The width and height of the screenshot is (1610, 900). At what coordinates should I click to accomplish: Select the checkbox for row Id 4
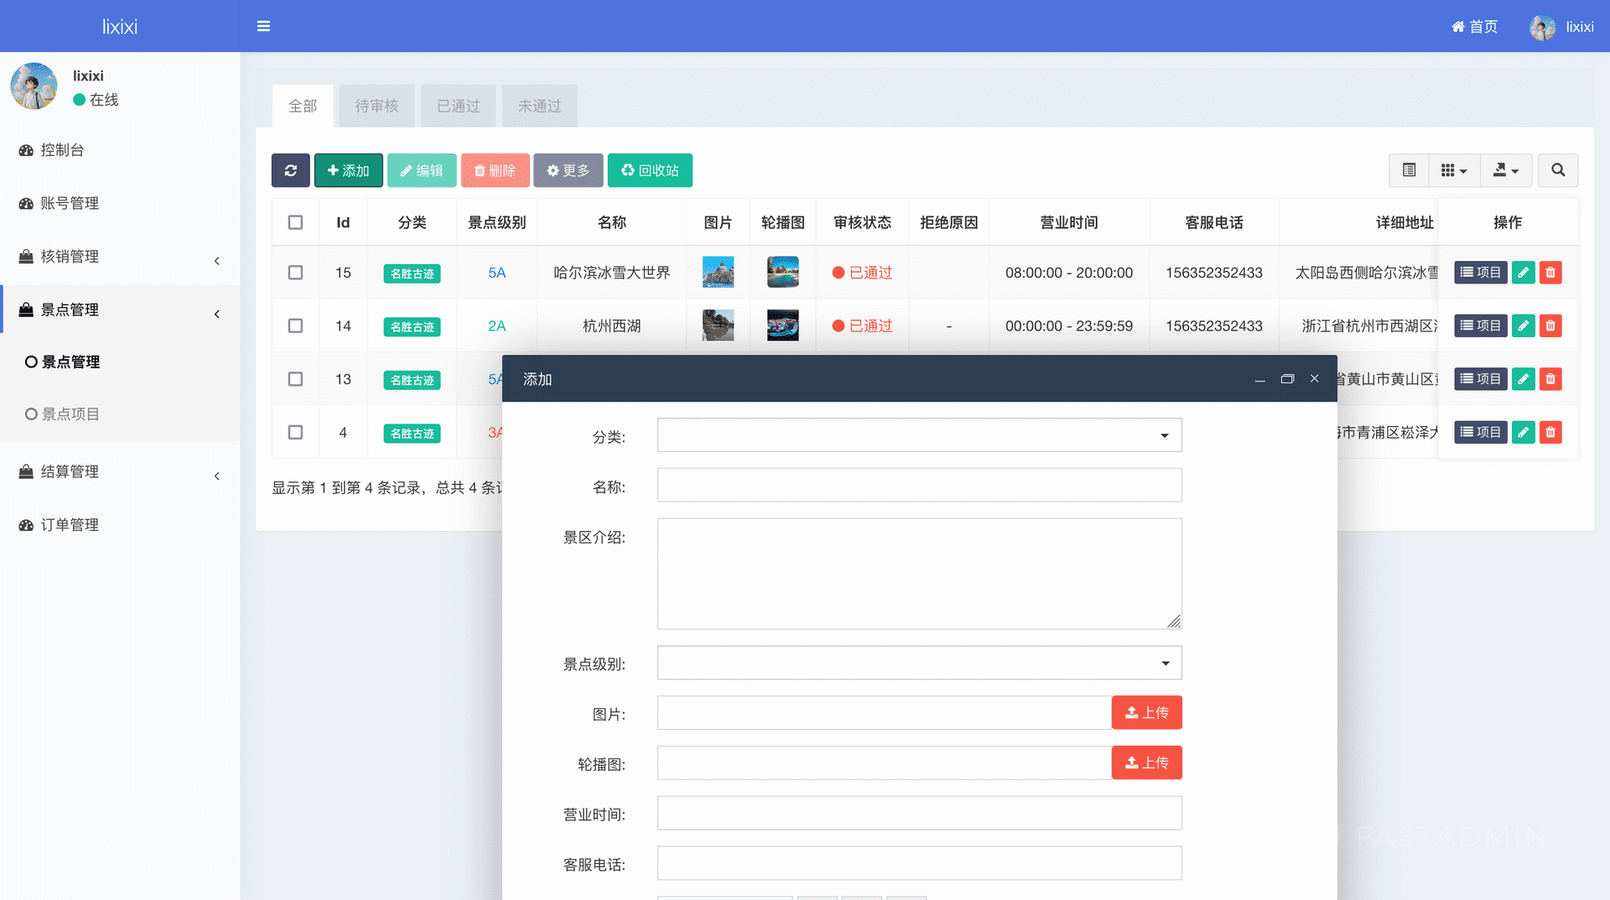295,432
